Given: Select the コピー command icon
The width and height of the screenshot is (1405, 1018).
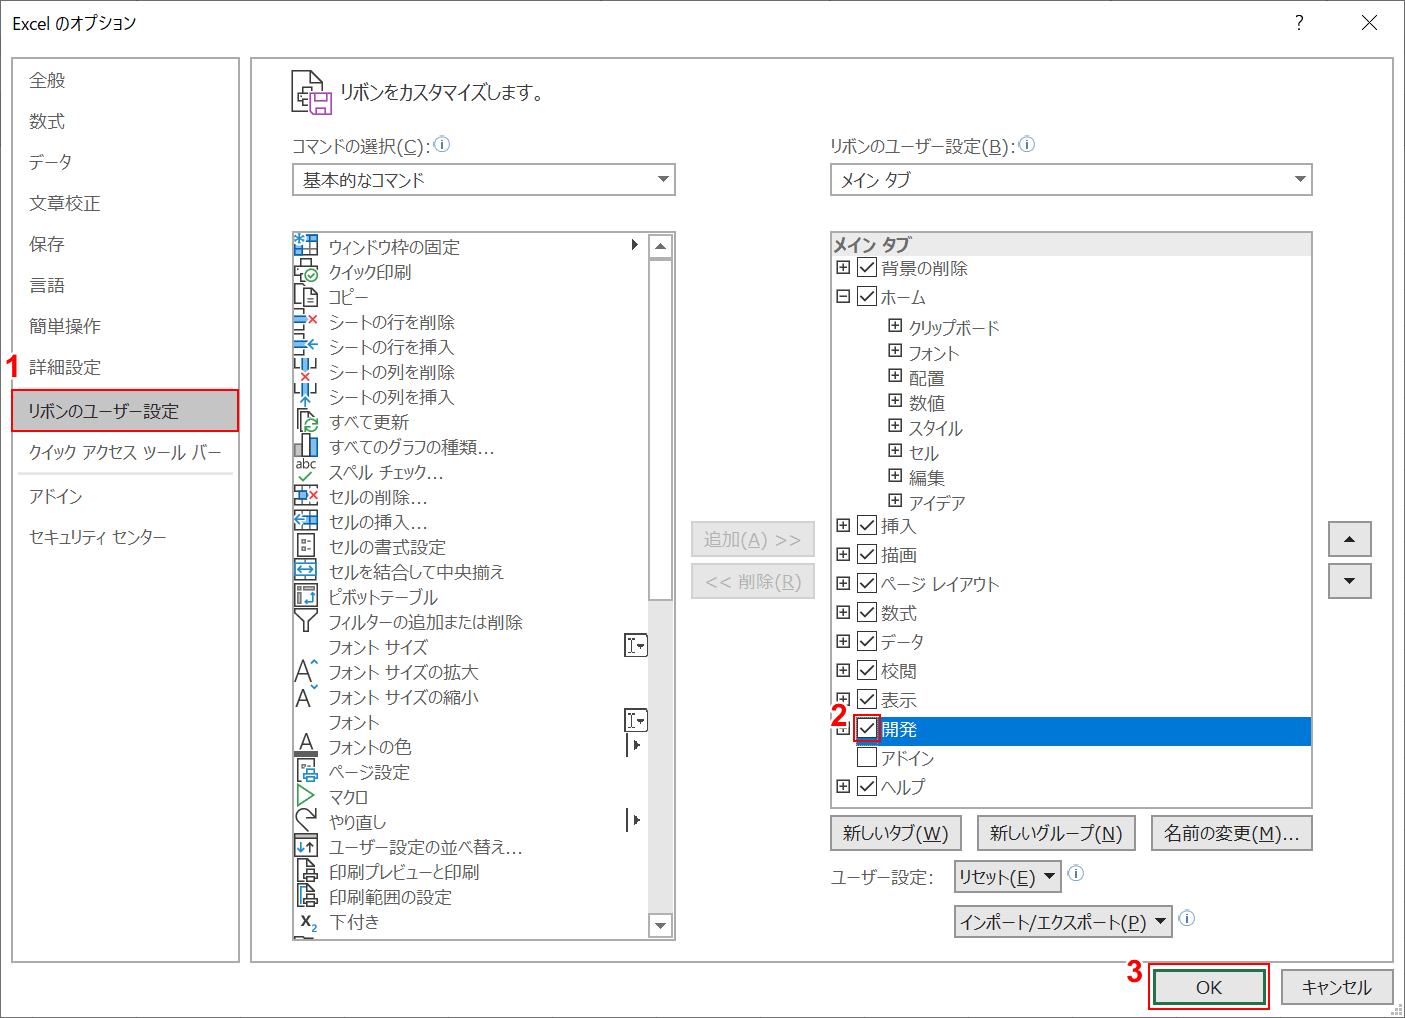Looking at the screenshot, I should click(x=307, y=296).
